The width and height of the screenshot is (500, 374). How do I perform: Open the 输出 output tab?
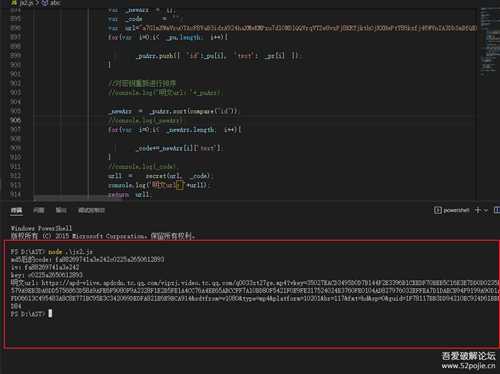click(x=61, y=210)
